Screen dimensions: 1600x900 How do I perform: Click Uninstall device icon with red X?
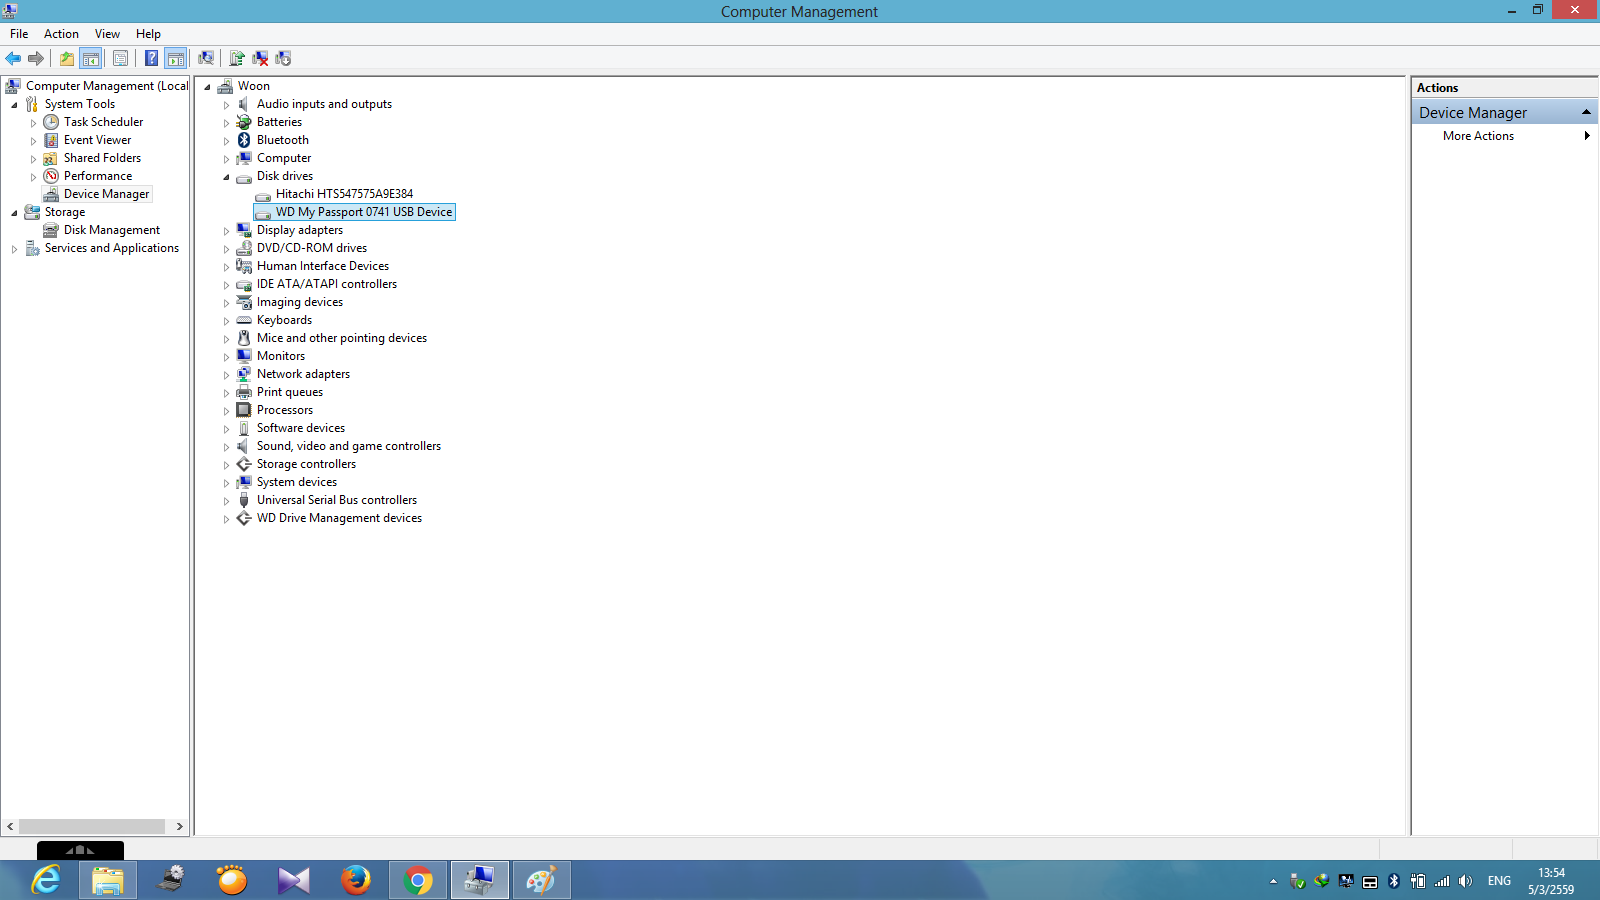point(260,58)
